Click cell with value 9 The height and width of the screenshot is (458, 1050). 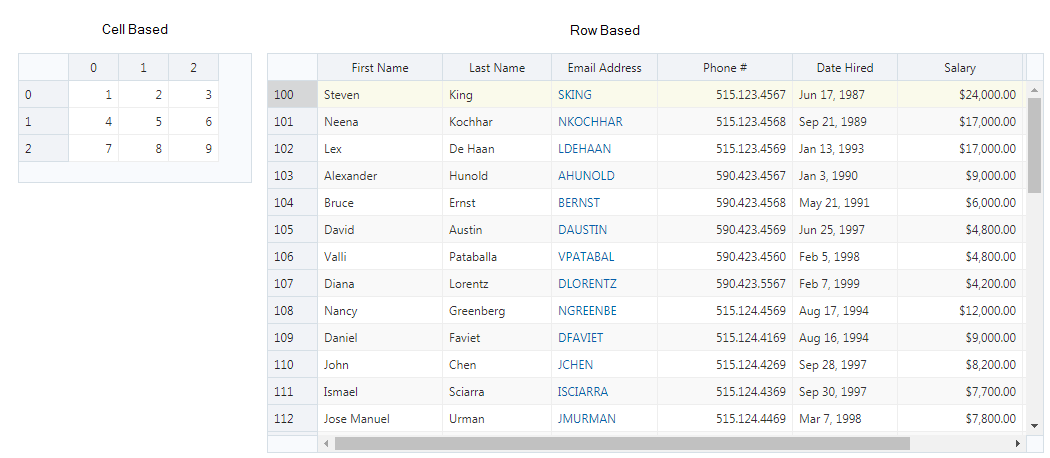pos(194,149)
